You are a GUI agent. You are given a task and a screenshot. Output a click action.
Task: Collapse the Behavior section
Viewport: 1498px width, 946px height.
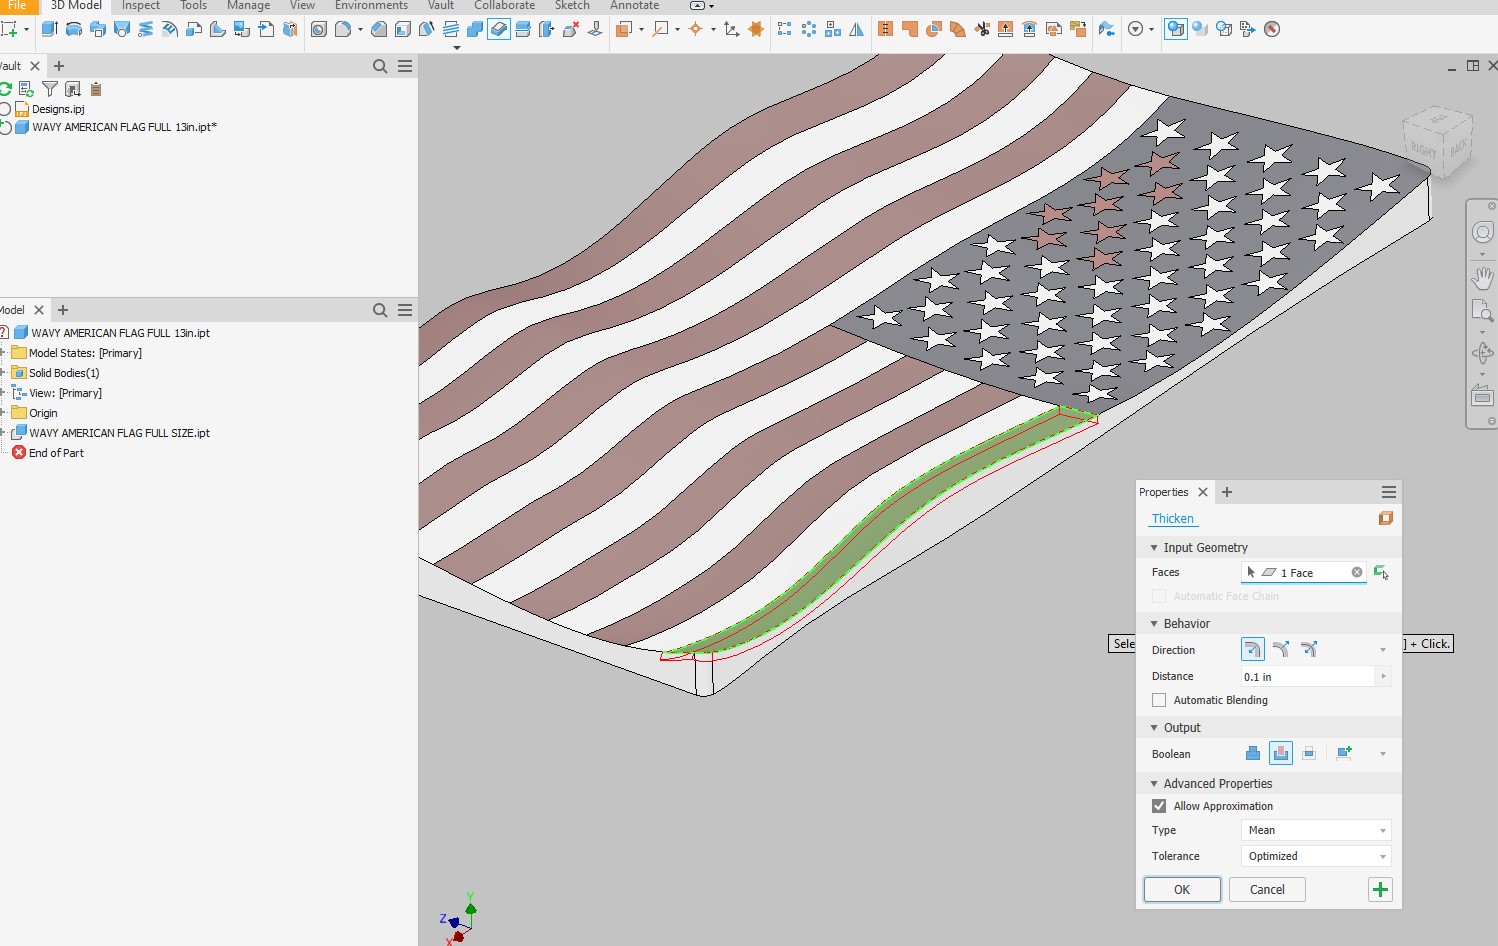pos(1154,624)
